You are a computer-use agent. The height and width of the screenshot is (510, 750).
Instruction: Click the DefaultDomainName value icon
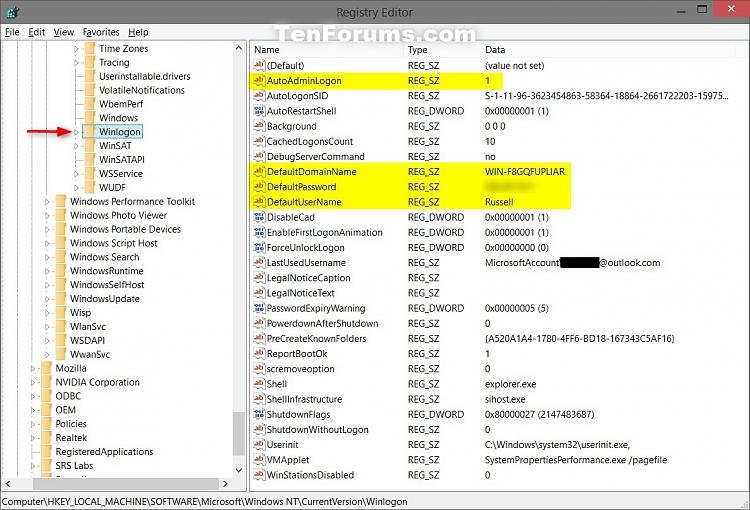click(259, 171)
